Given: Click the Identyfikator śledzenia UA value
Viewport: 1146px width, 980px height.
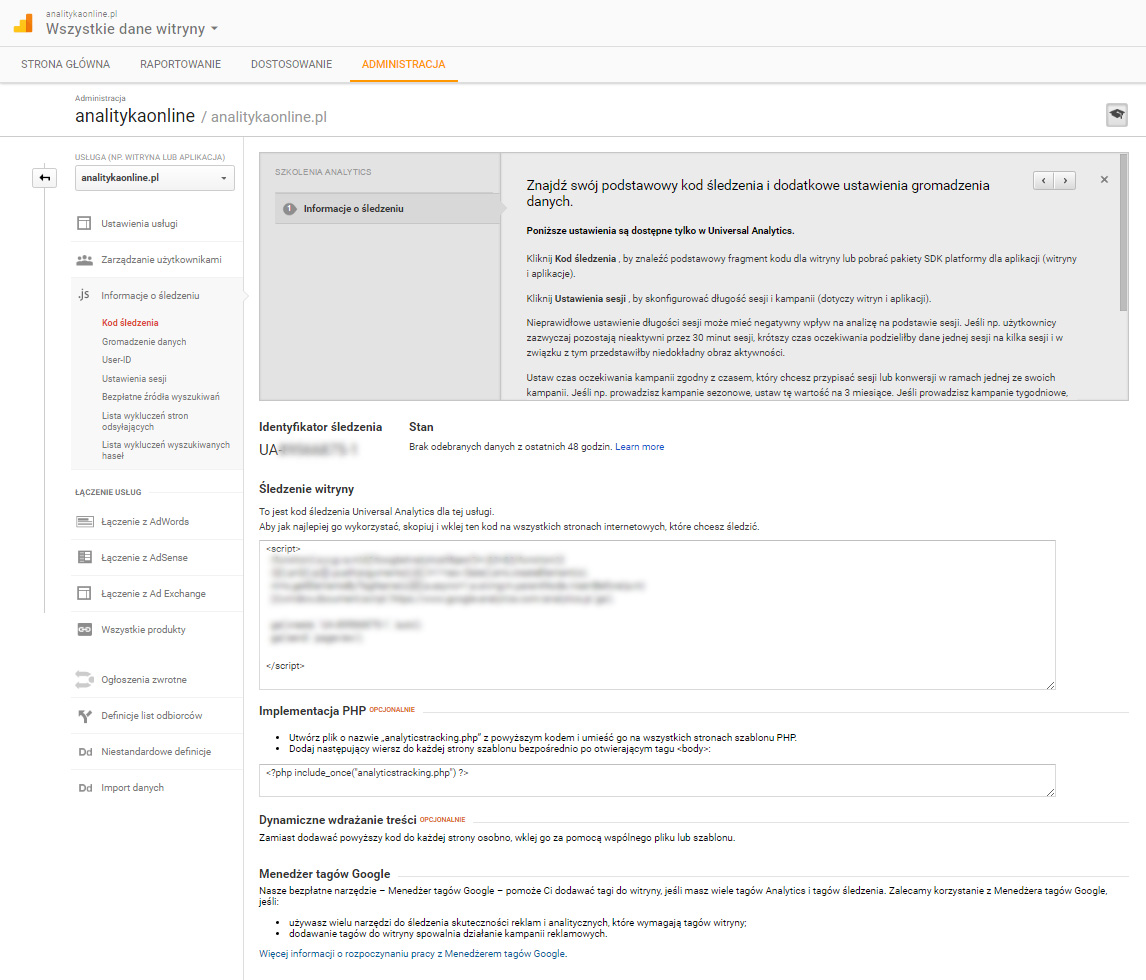Looking at the screenshot, I should [308, 450].
